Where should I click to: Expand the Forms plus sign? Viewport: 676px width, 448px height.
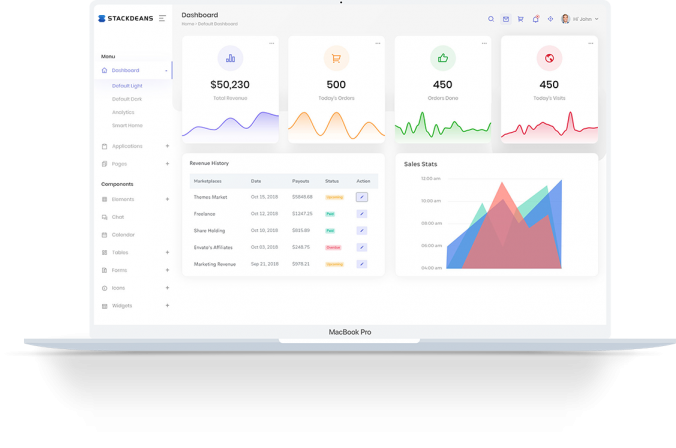pos(167,270)
